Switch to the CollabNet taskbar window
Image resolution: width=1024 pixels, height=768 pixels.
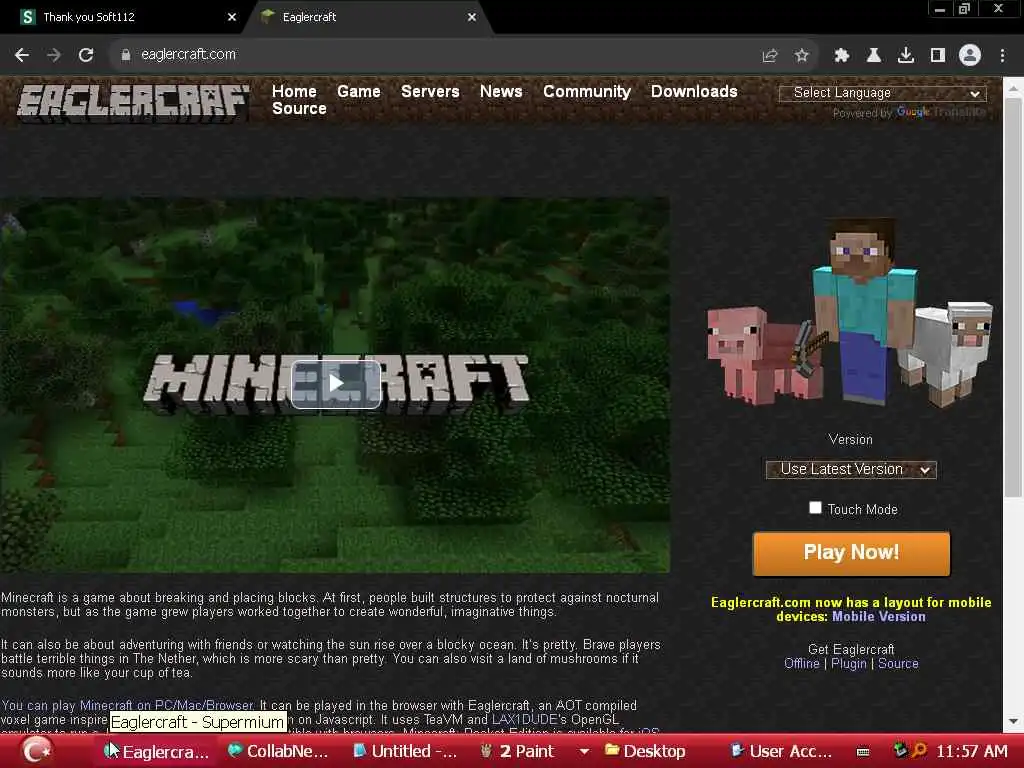(278, 752)
